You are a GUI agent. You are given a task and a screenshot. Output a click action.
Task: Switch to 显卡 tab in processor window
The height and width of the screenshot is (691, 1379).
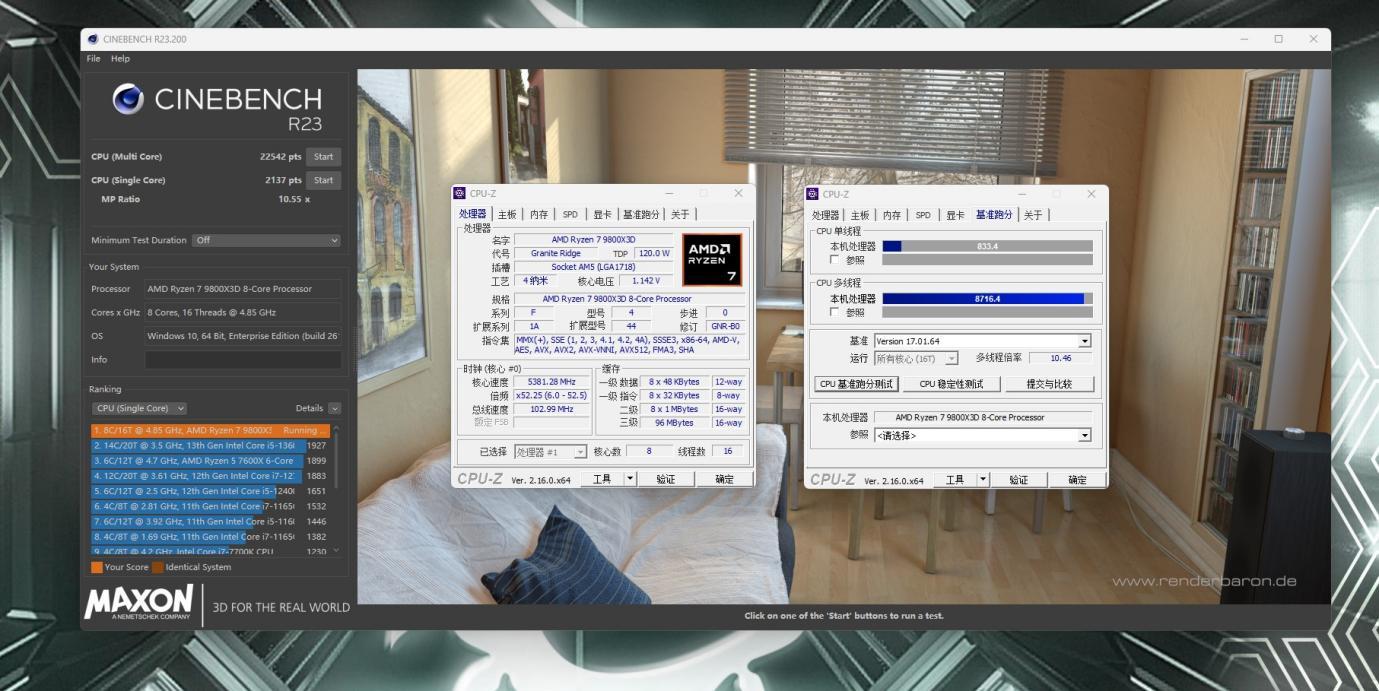[x=602, y=215]
